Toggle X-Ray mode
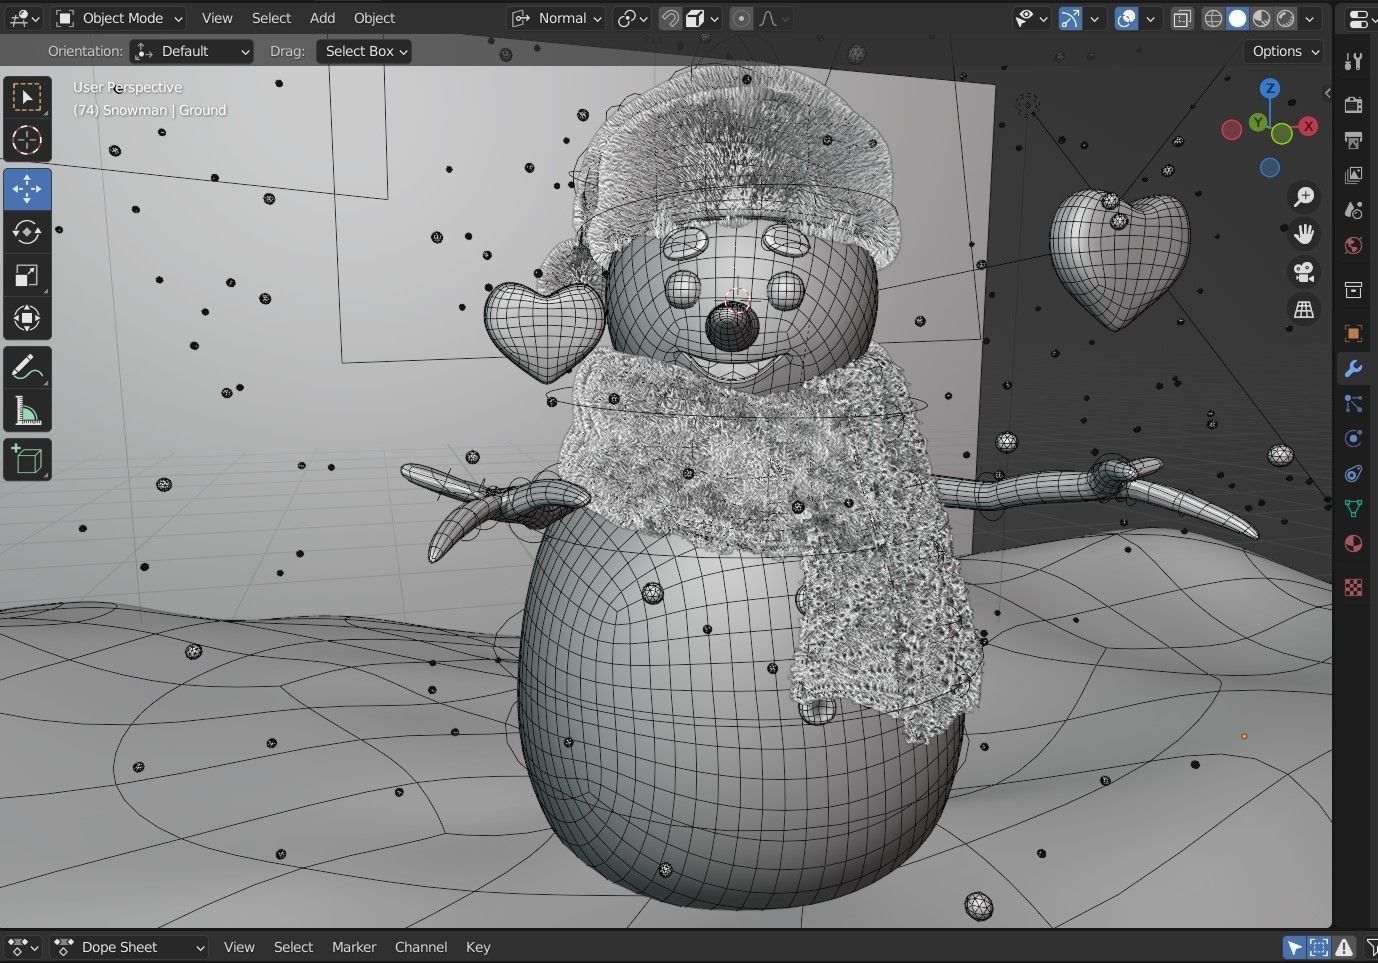The image size is (1378, 963). coord(1181,18)
